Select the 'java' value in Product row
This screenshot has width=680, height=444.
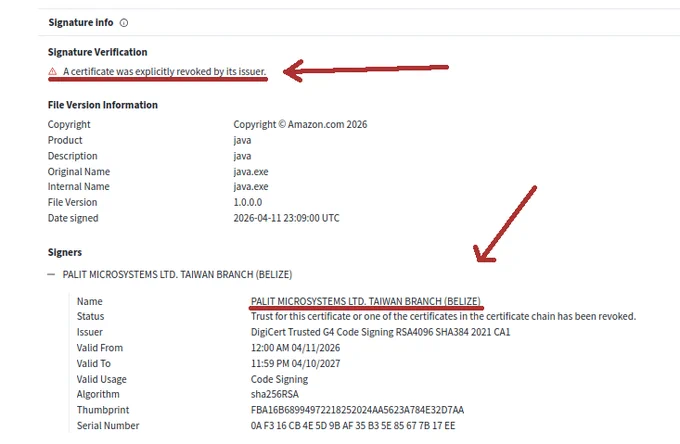pos(242,140)
